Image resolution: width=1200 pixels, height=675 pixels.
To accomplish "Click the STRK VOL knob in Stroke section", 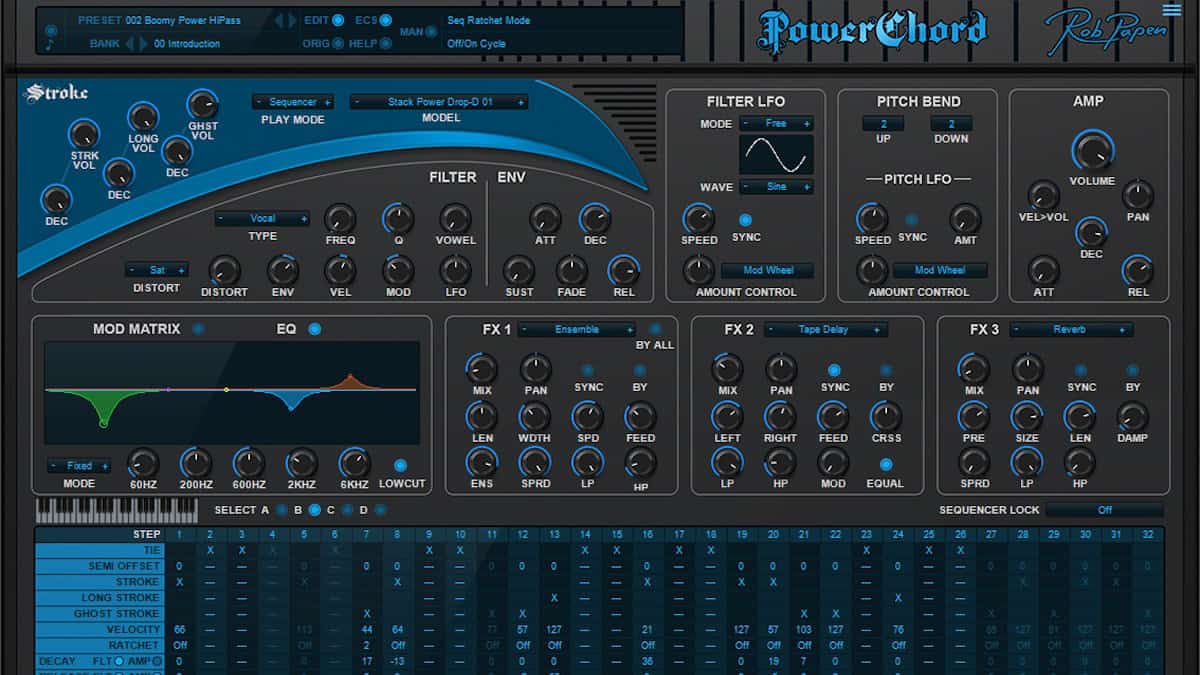I will [x=84, y=134].
